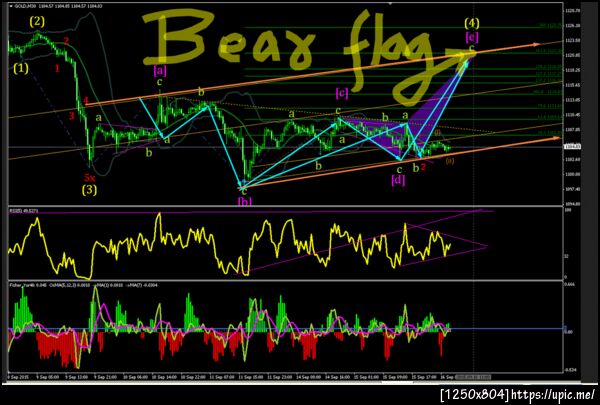Select the yellow (3) wave label
This screenshot has height=405, width=600.
pyautogui.click(x=89, y=189)
